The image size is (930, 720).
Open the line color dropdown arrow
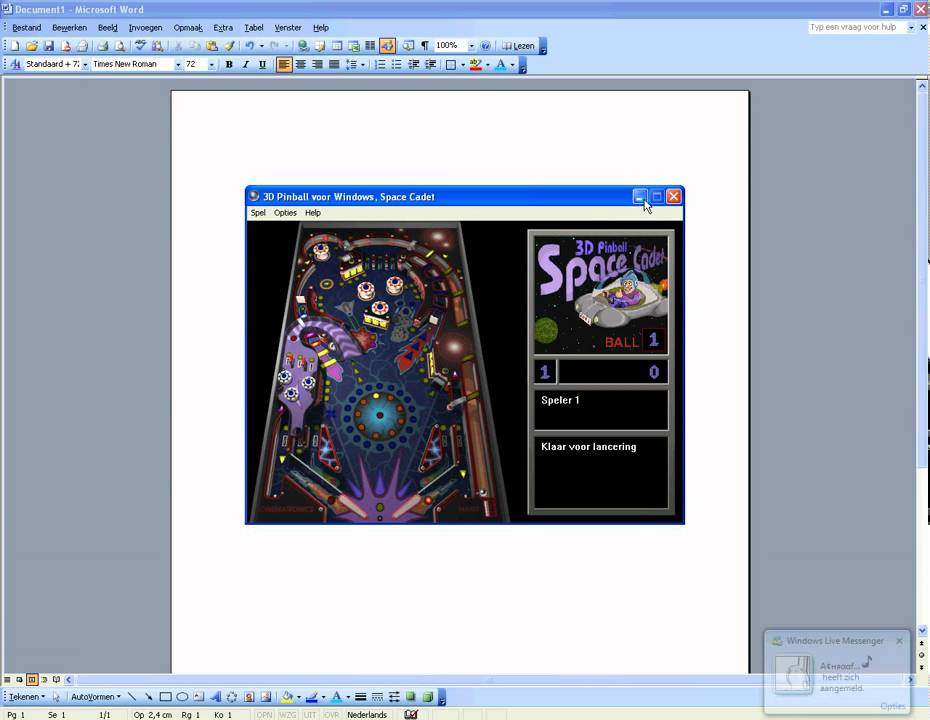[323, 697]
